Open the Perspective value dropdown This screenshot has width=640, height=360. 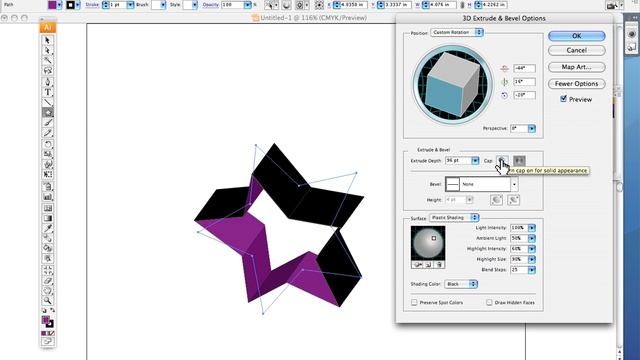(x=531, y=129)
